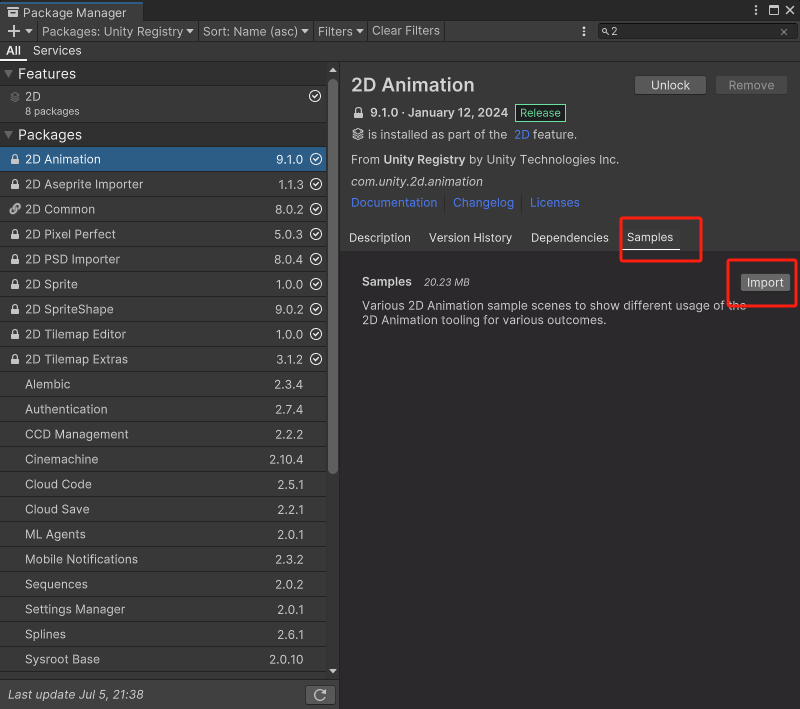Select the Settings Manager package
Image resolution: width=800 pixels, height=709 pixels.
163,609
